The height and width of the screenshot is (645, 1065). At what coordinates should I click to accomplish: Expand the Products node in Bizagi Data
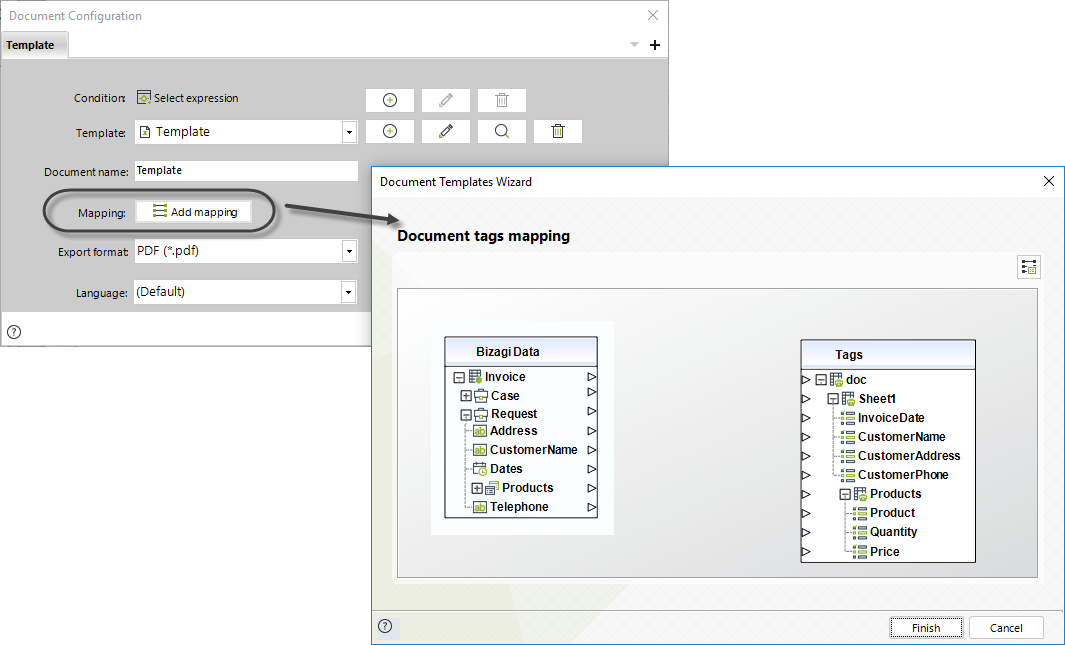(477, 488)
